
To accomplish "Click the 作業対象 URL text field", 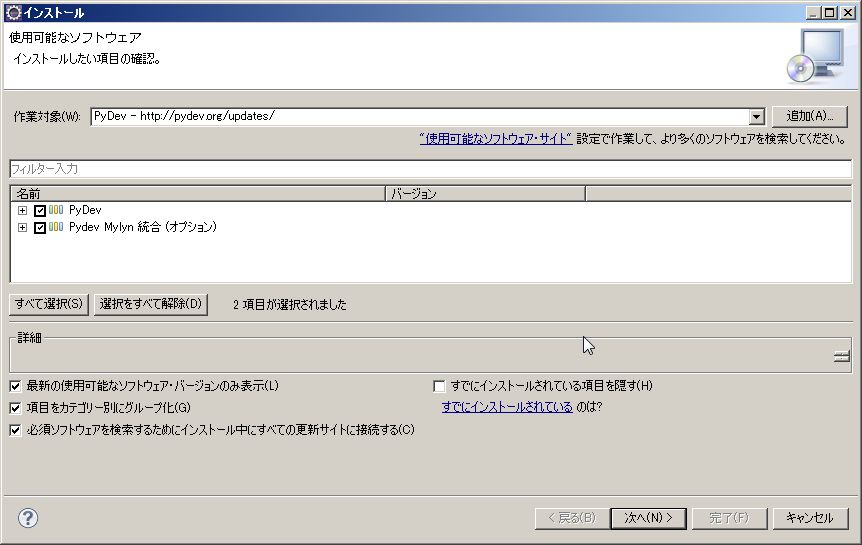I will 420,117.
